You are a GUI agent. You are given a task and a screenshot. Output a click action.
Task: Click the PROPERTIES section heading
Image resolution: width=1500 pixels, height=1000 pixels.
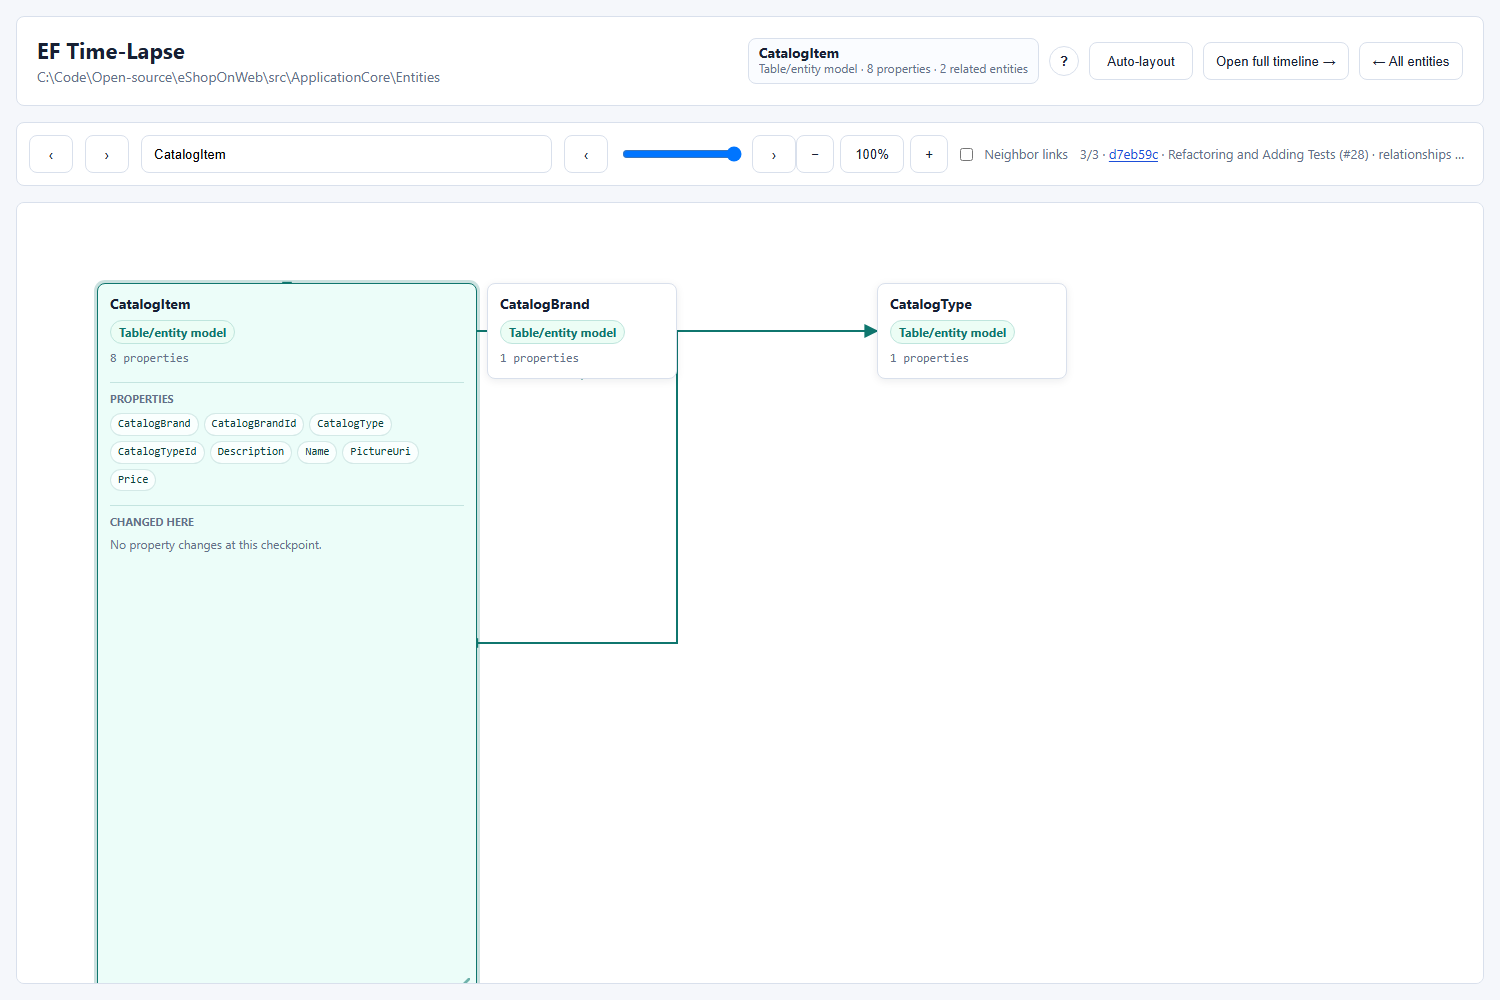pos(142,399)
